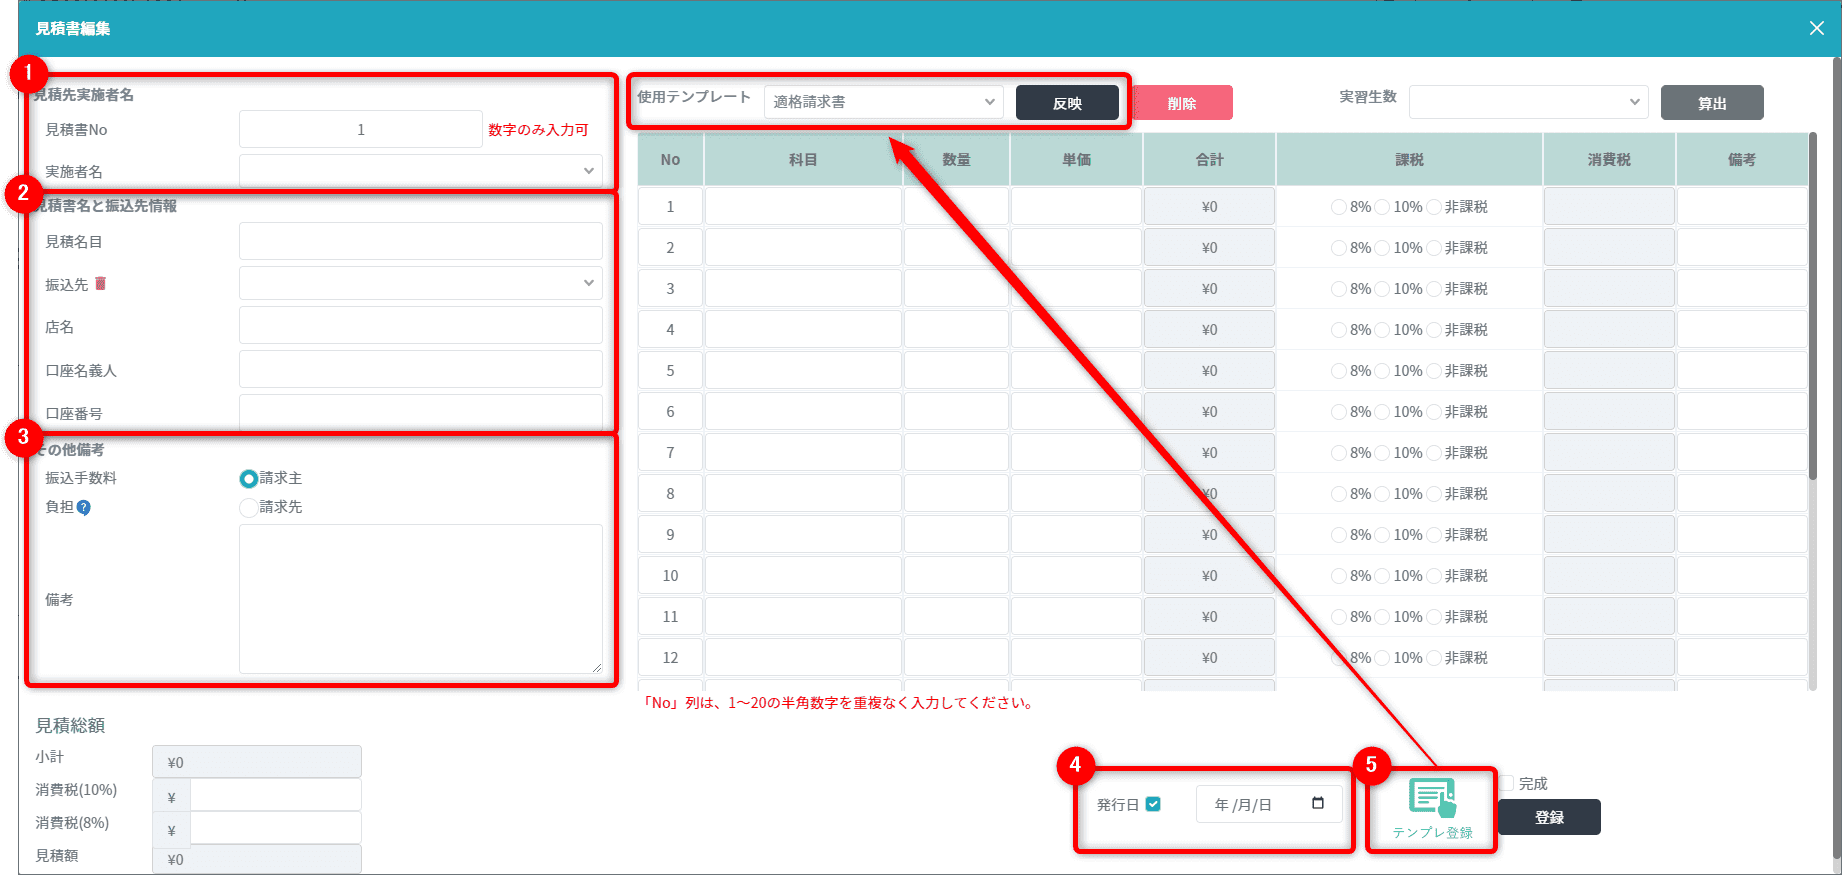Uncheck the 発行日 checkbox
The width and height of the screenshot is (1842, 875).
coord(1153,804)
